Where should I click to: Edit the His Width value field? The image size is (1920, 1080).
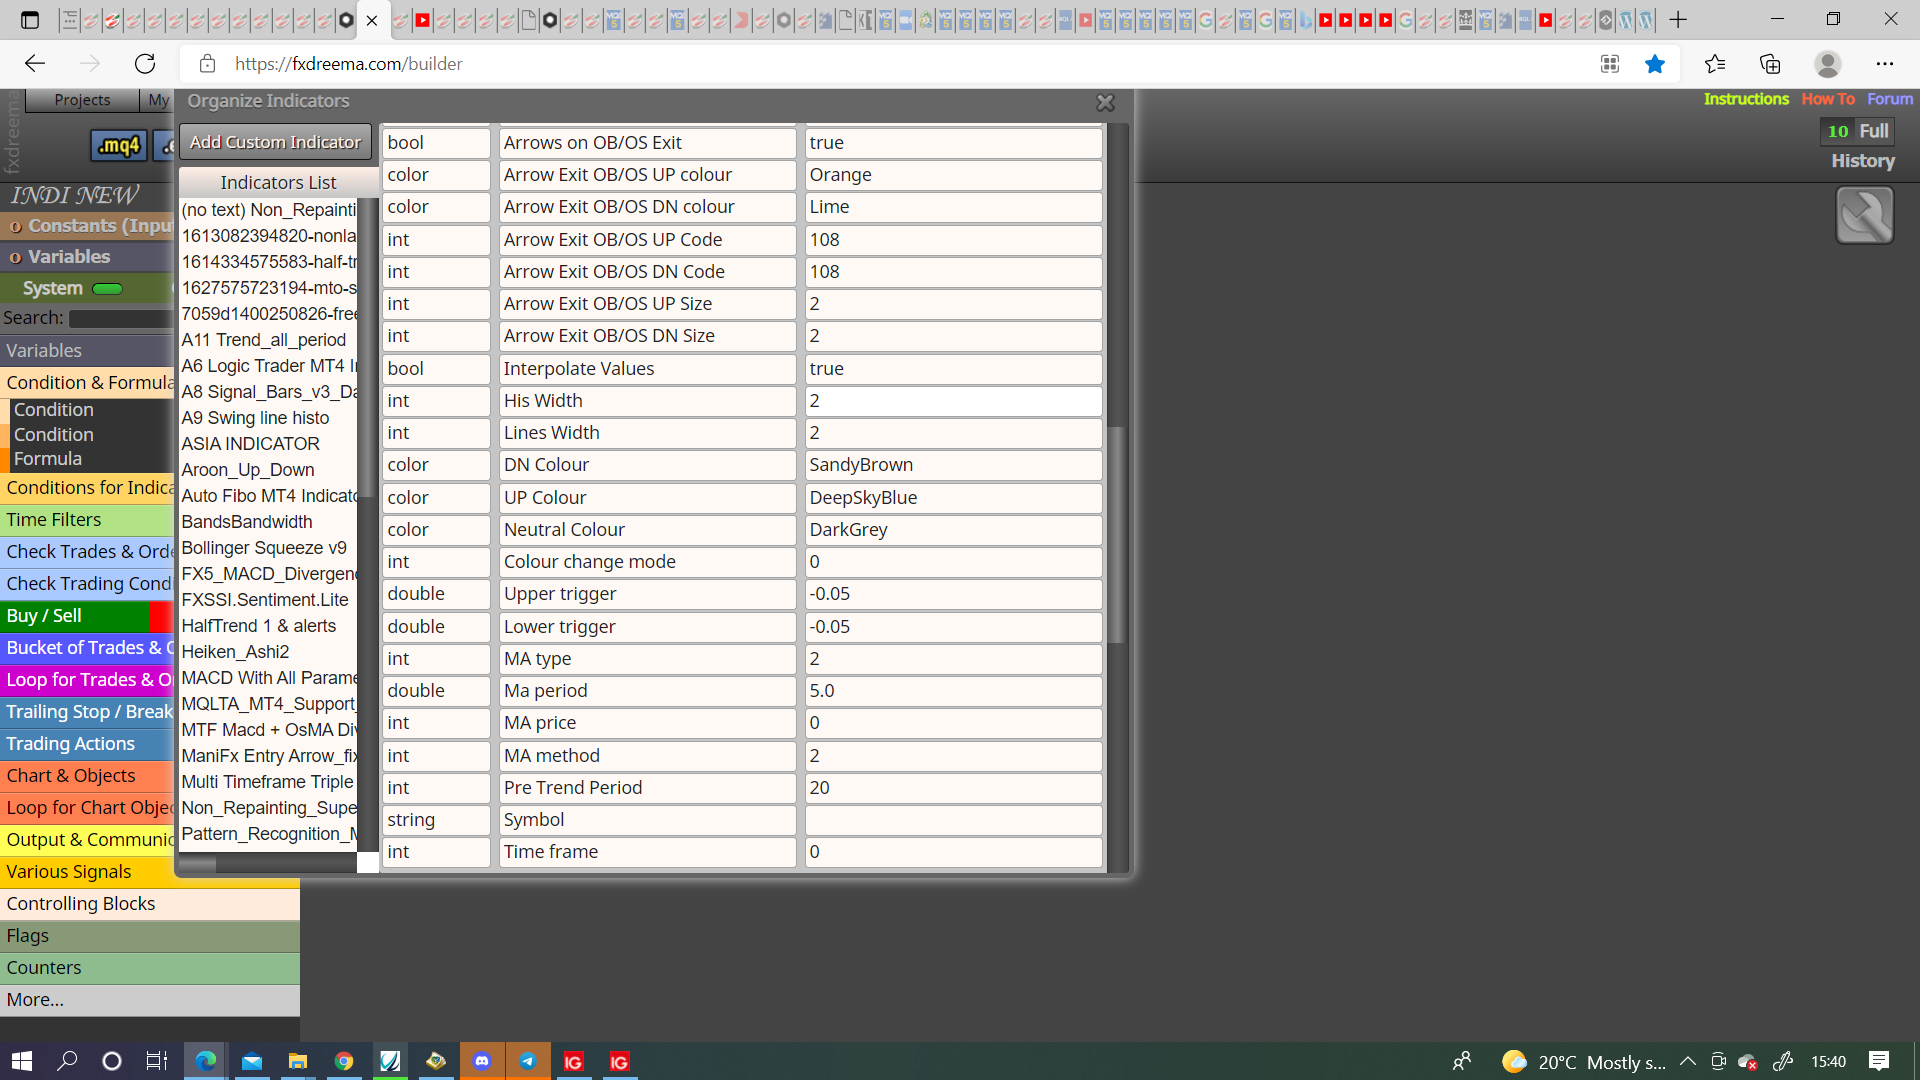pyautogui.click(x=953, y=401)
